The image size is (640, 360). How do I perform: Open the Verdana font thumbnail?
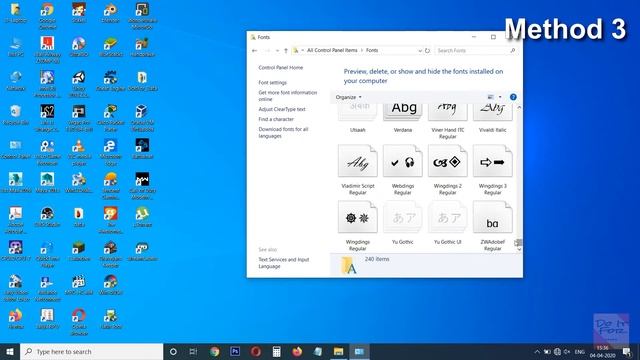point(402,112)
